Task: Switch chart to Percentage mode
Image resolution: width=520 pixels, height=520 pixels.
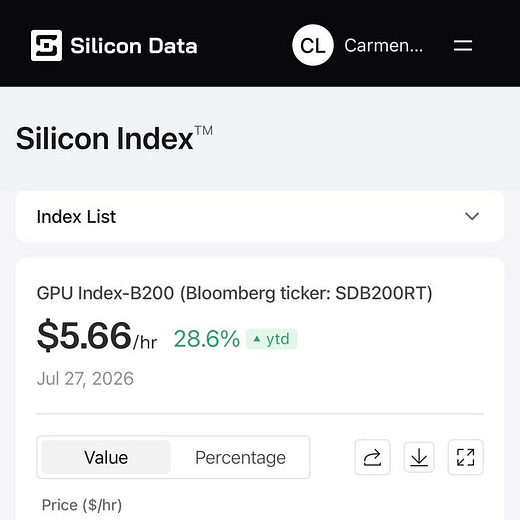Action: coord(240,457)
